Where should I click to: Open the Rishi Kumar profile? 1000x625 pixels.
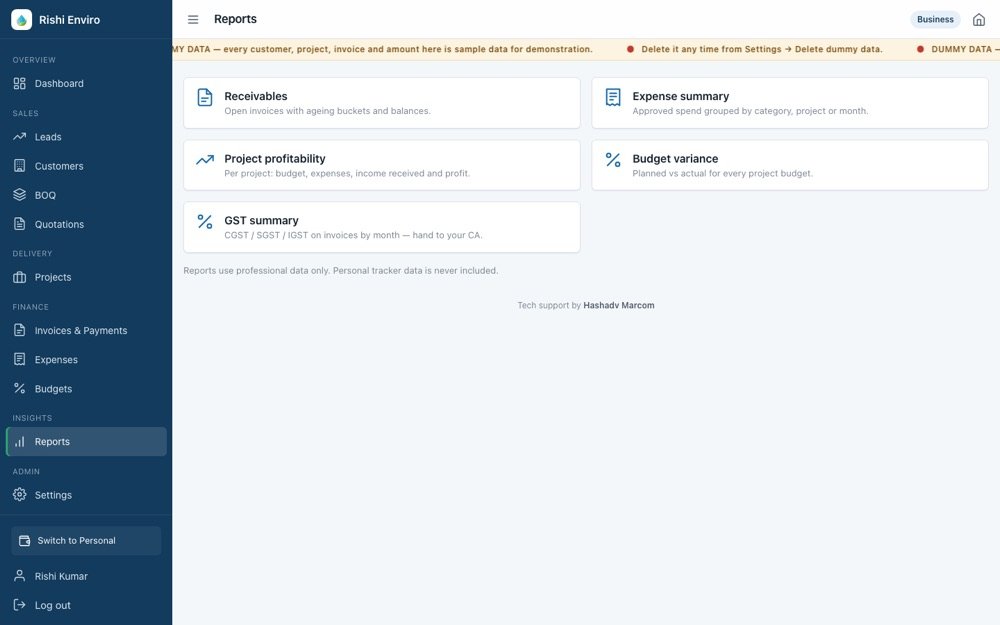click(86, 576)
